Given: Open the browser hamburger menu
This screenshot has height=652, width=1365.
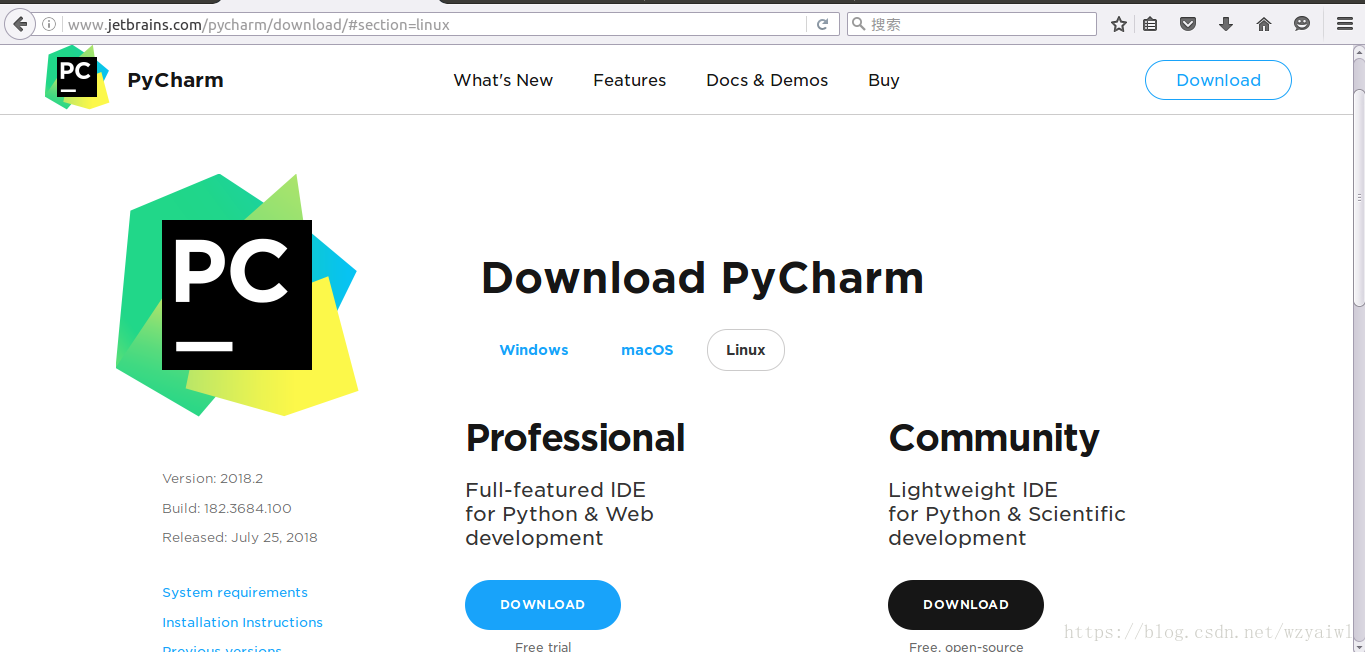Looking at the screenshot, I should pos(1345,24).
